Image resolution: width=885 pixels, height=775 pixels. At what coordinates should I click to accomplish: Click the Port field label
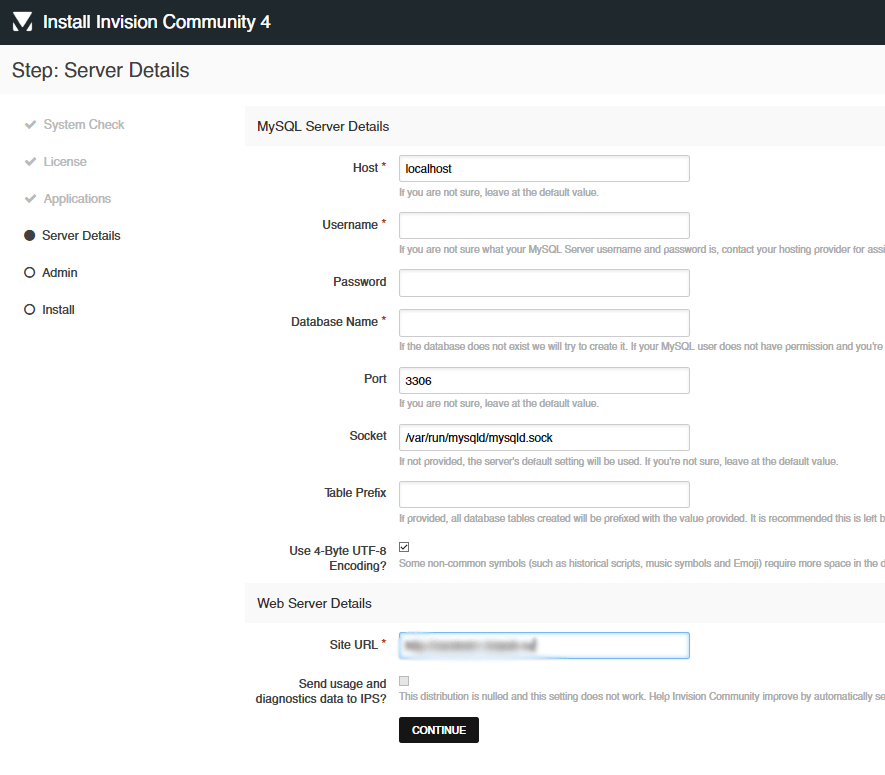click(x=375, y=379)
